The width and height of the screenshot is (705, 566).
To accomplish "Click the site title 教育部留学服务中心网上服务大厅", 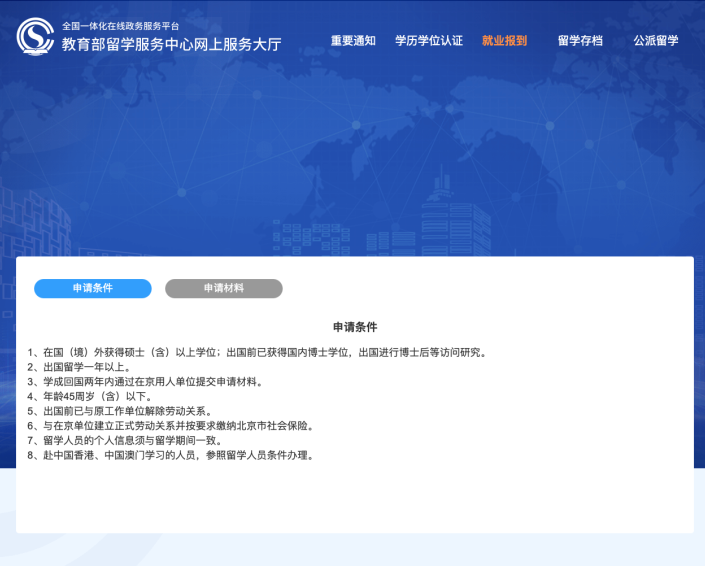I will point(171,44).
